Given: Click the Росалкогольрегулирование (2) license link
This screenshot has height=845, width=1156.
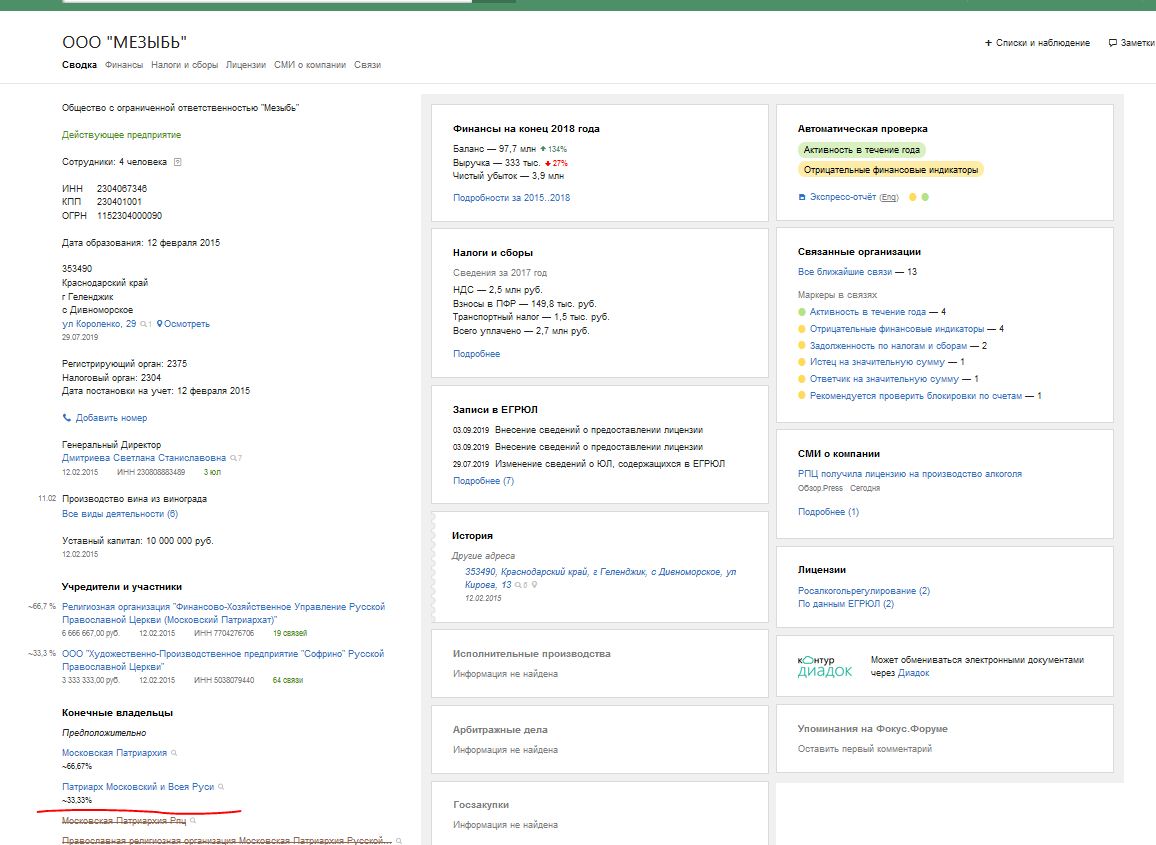Looking at the screenshot, I should [863, 591].
